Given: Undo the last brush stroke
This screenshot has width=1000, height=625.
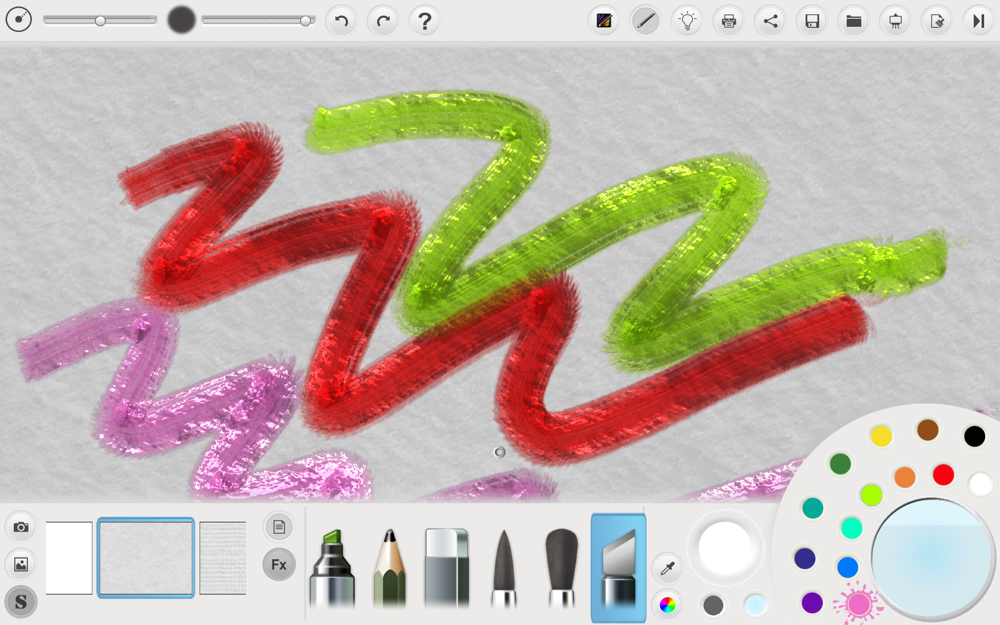Looking at the screenshot, I should pos(341,21).
